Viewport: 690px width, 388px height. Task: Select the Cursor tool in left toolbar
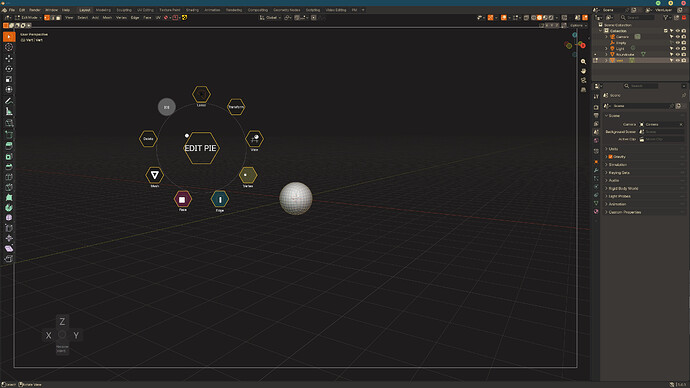[x=9, y=47]
